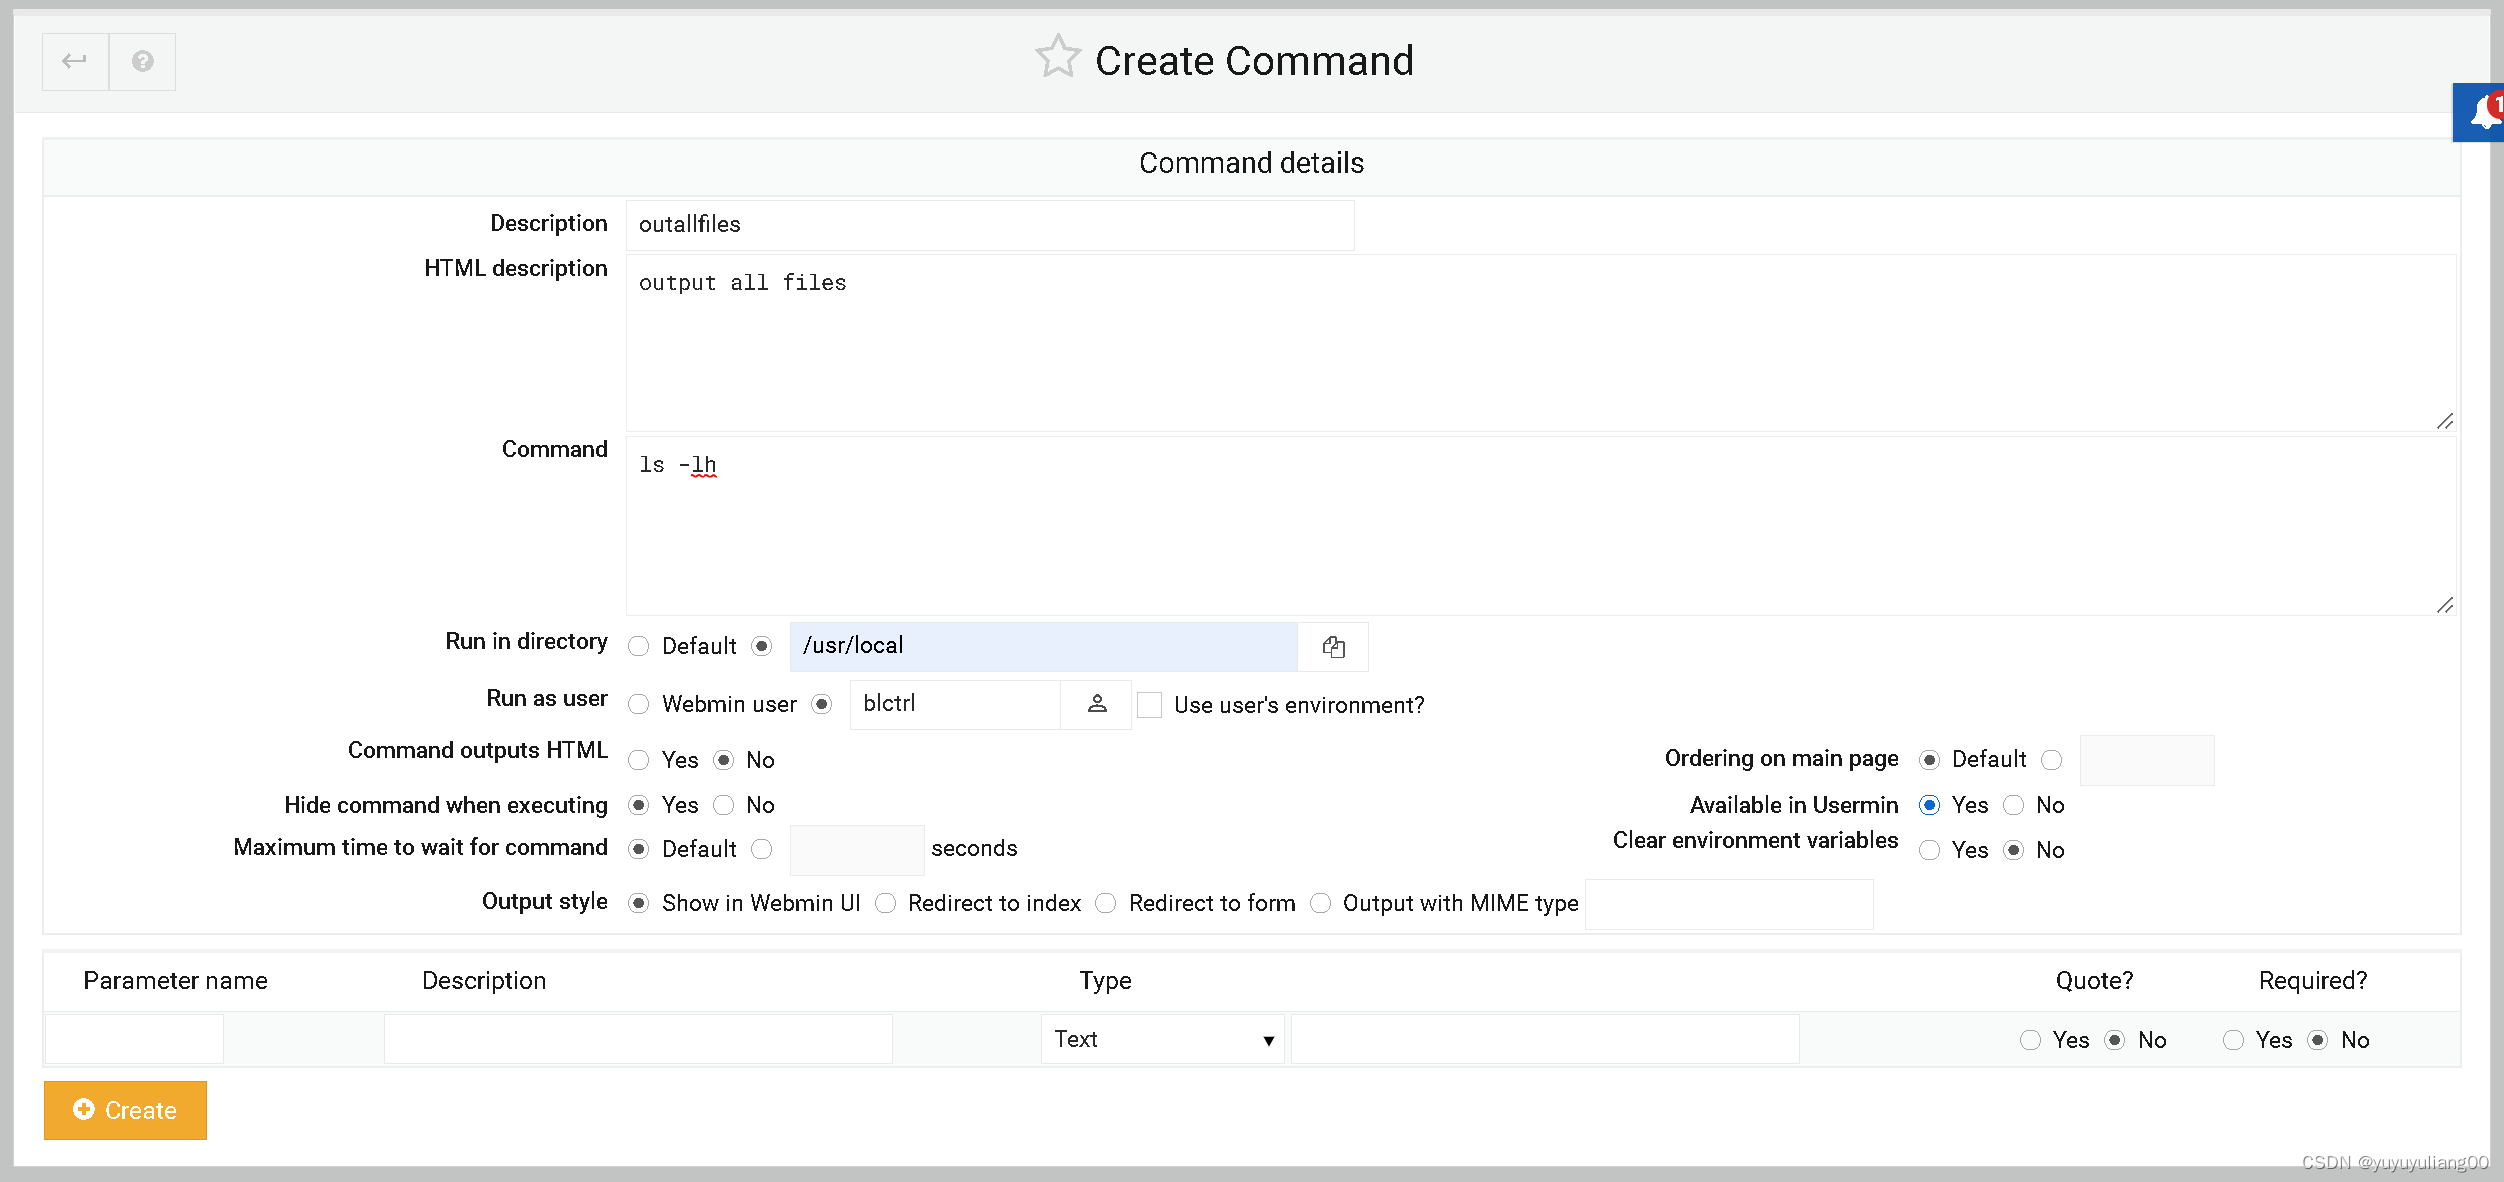Image resolution: width=2504 pixels, height=1182 pixels.
Task: Click the back arrow icon
Action: point(75,62)
